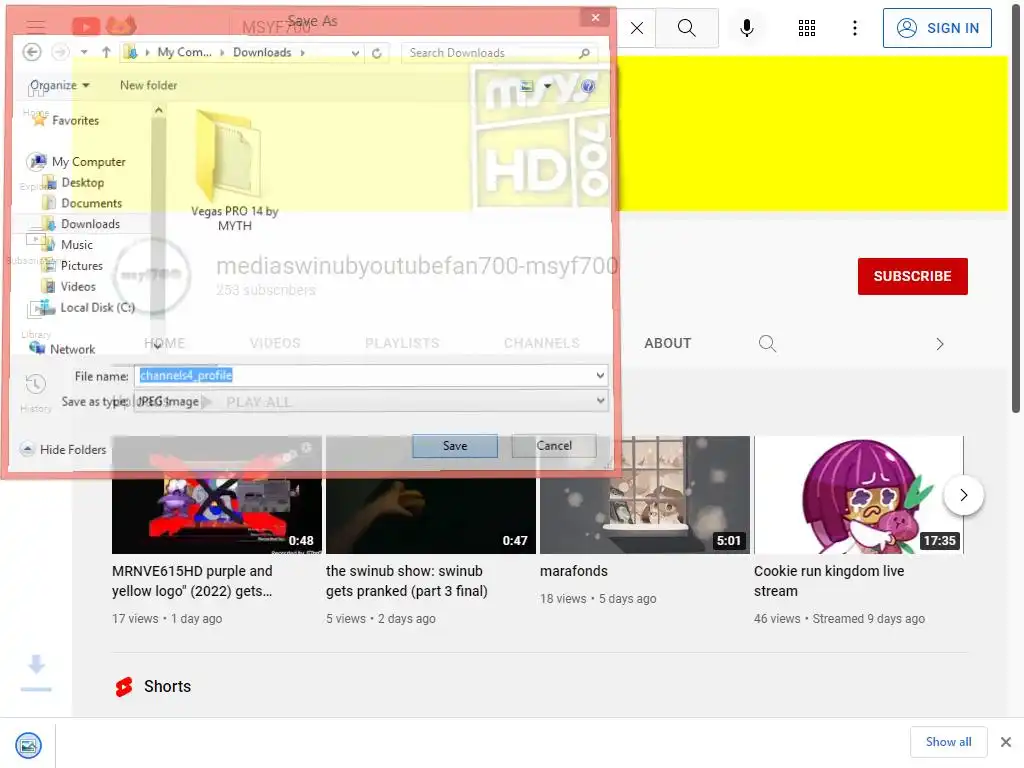
Task: Click the download arrow icon in sidebar
Action: point(36,673)
